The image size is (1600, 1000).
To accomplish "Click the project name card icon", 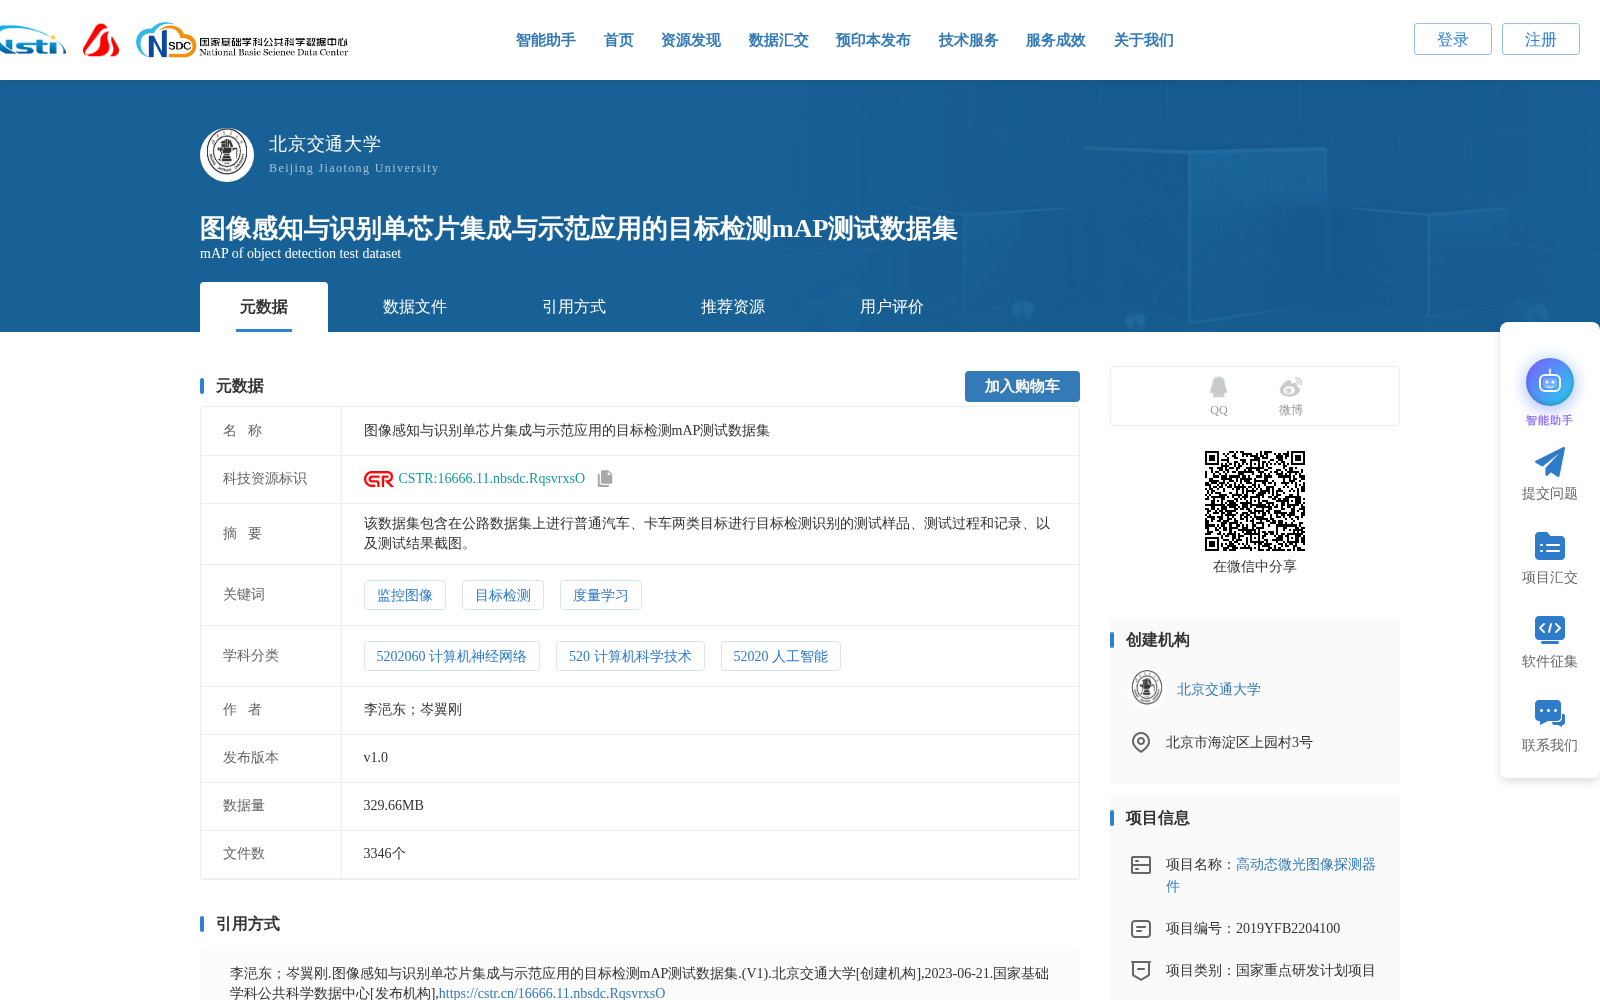I will pos(1141,865).
